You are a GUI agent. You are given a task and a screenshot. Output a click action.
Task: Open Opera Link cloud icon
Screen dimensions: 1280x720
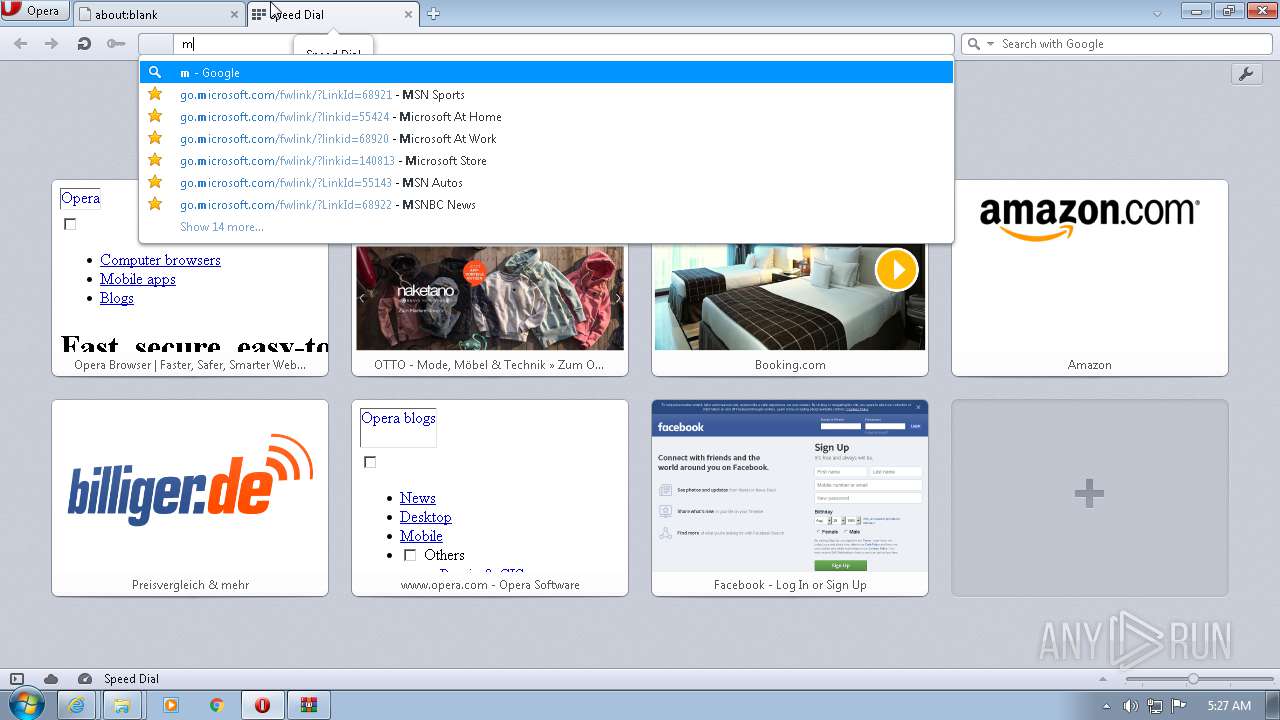click(51, 679)
